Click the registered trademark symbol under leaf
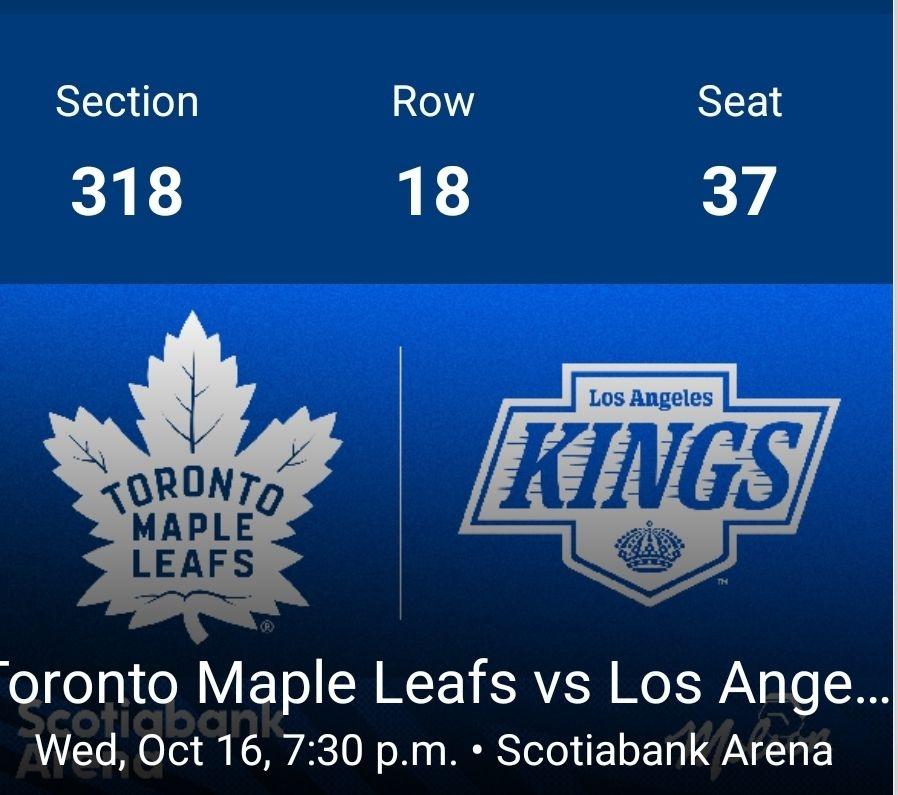 point(267,627)
